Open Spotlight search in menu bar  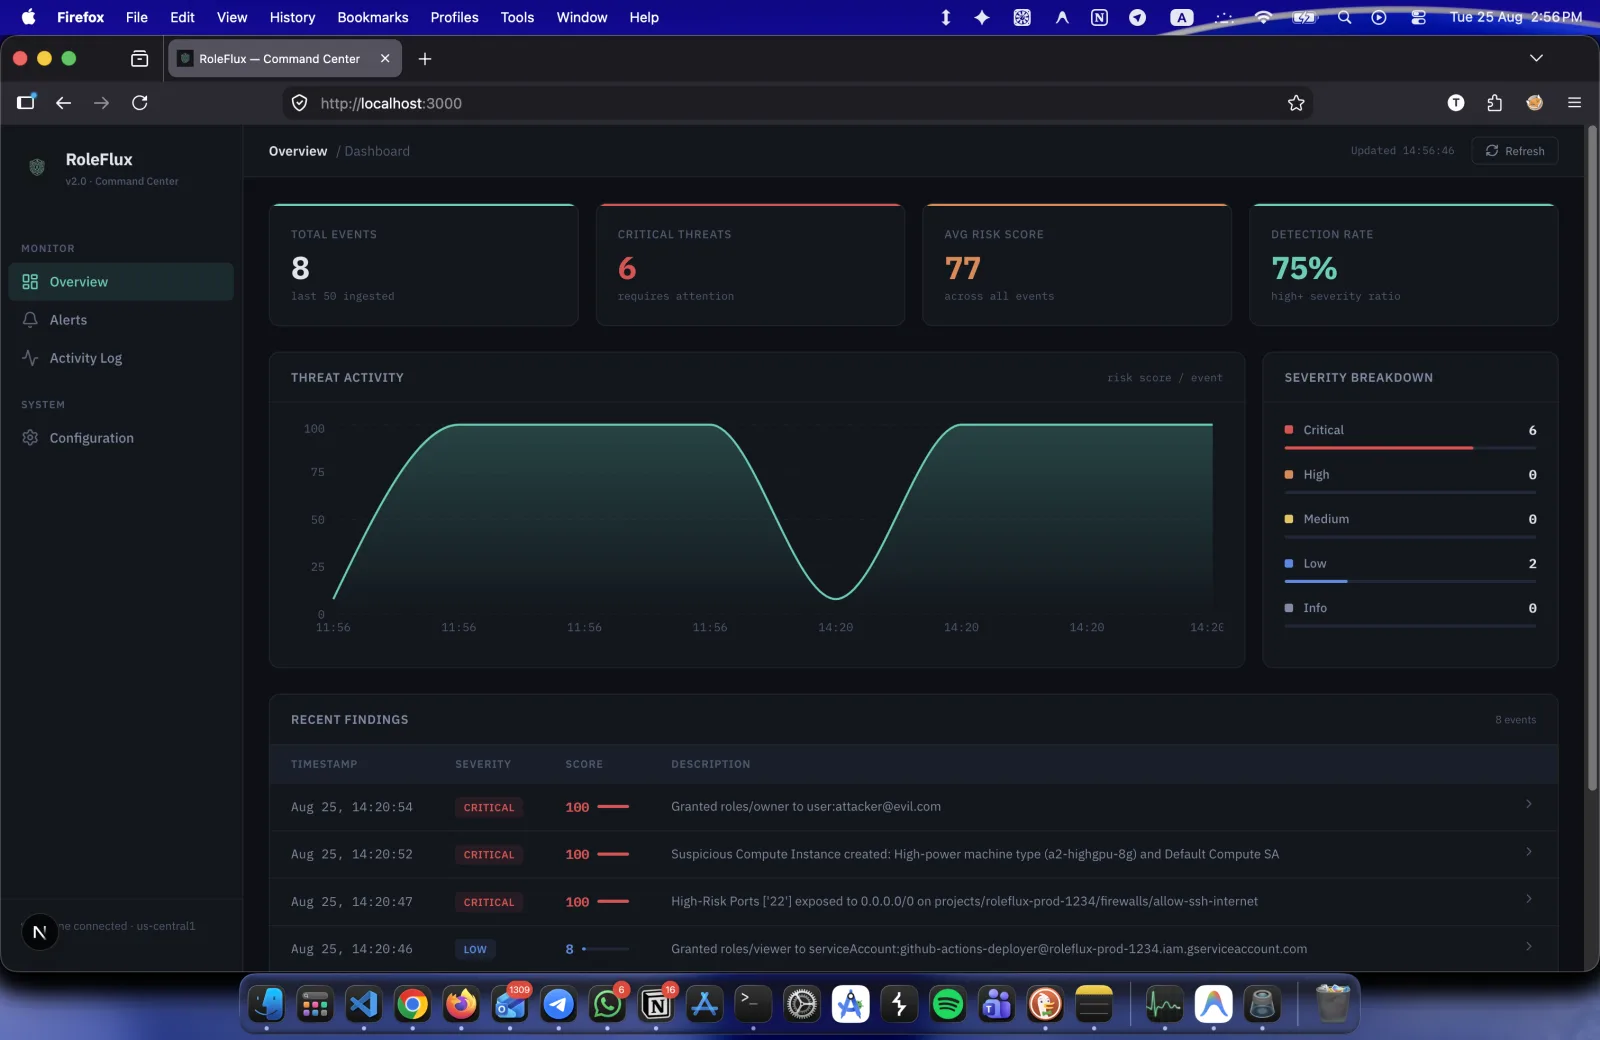[1345, 17]
